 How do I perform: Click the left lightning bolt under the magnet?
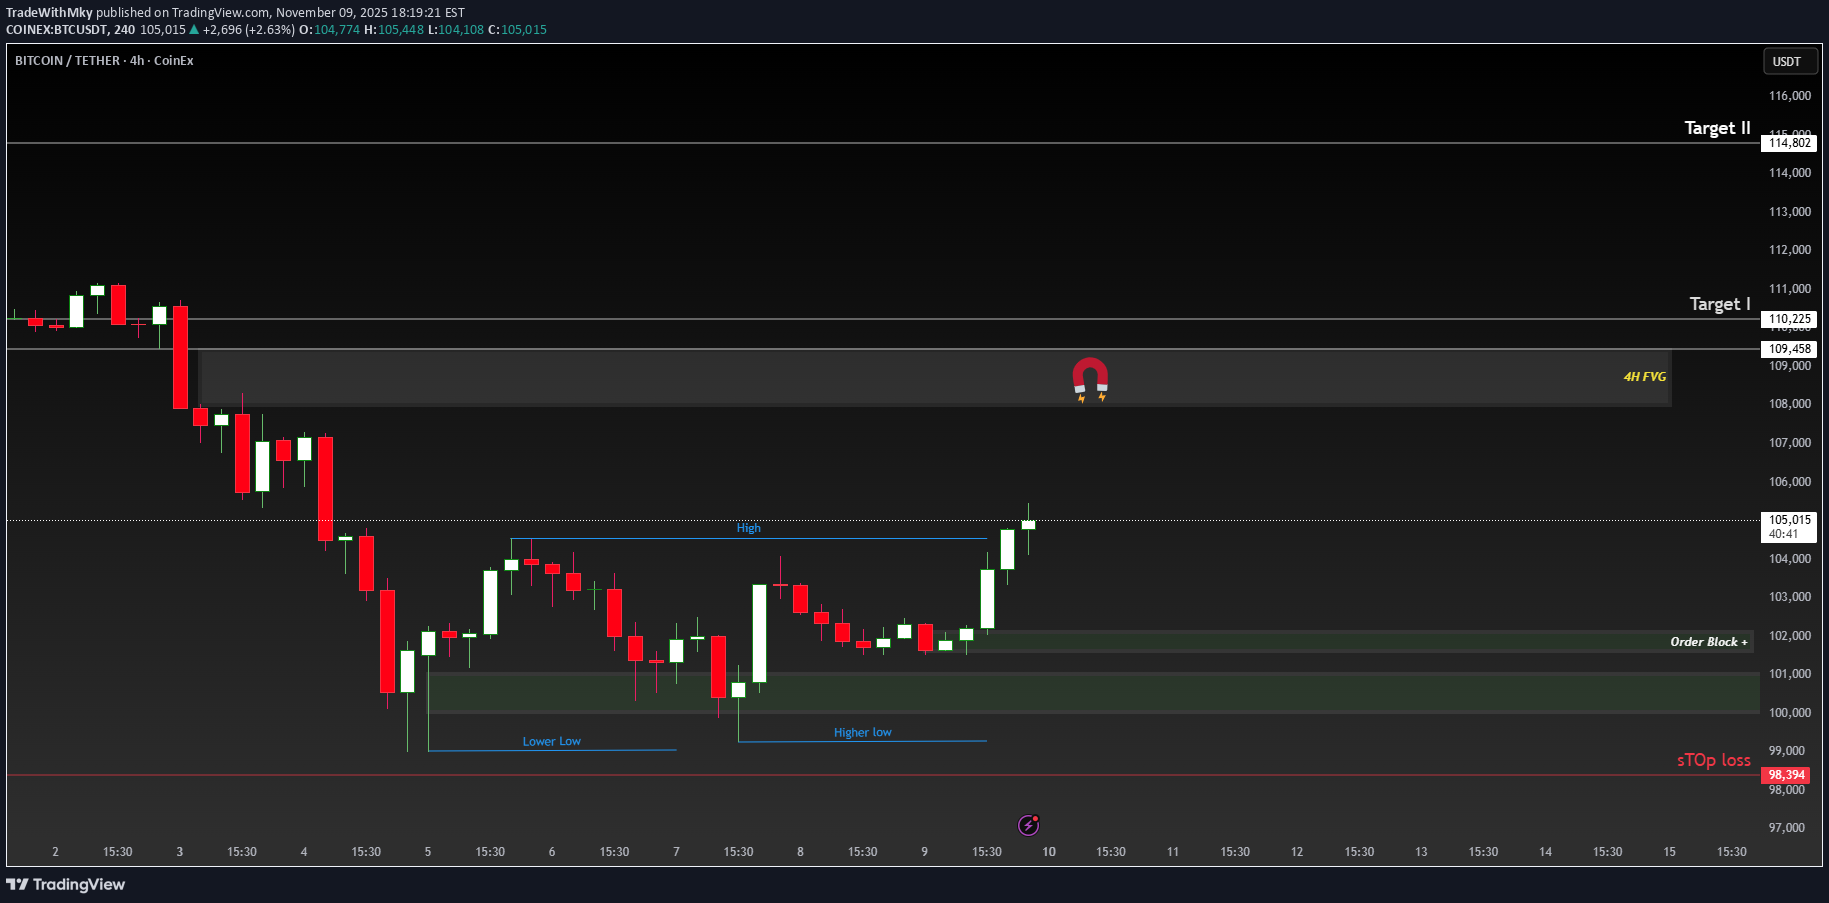[x=1082, y=397]
